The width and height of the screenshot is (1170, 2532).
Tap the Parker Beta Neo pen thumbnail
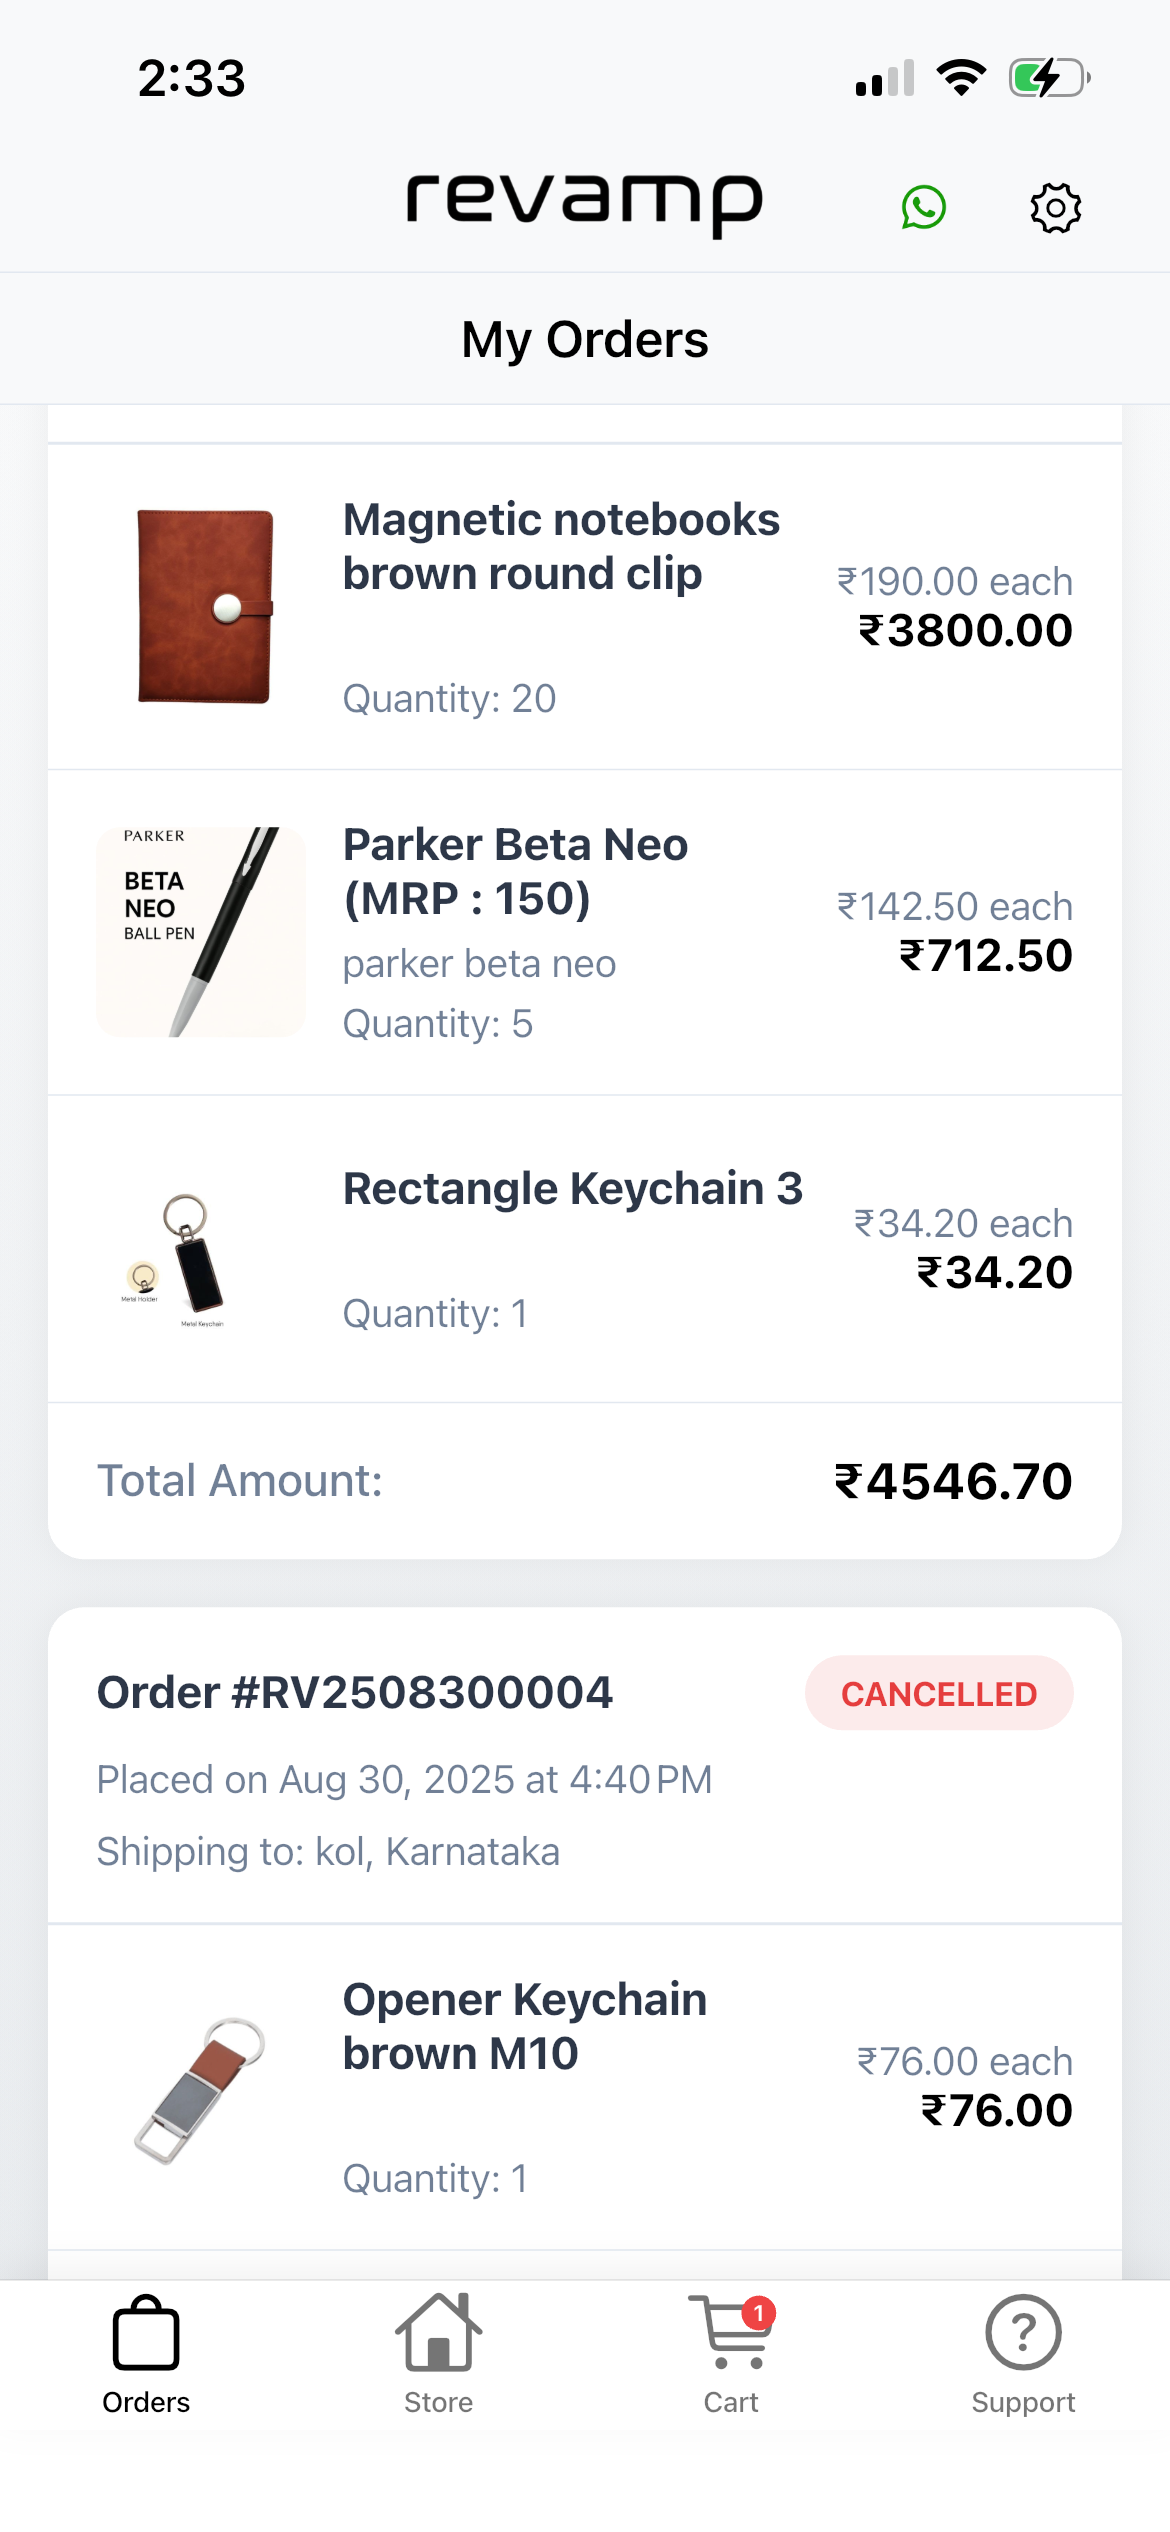201,931
